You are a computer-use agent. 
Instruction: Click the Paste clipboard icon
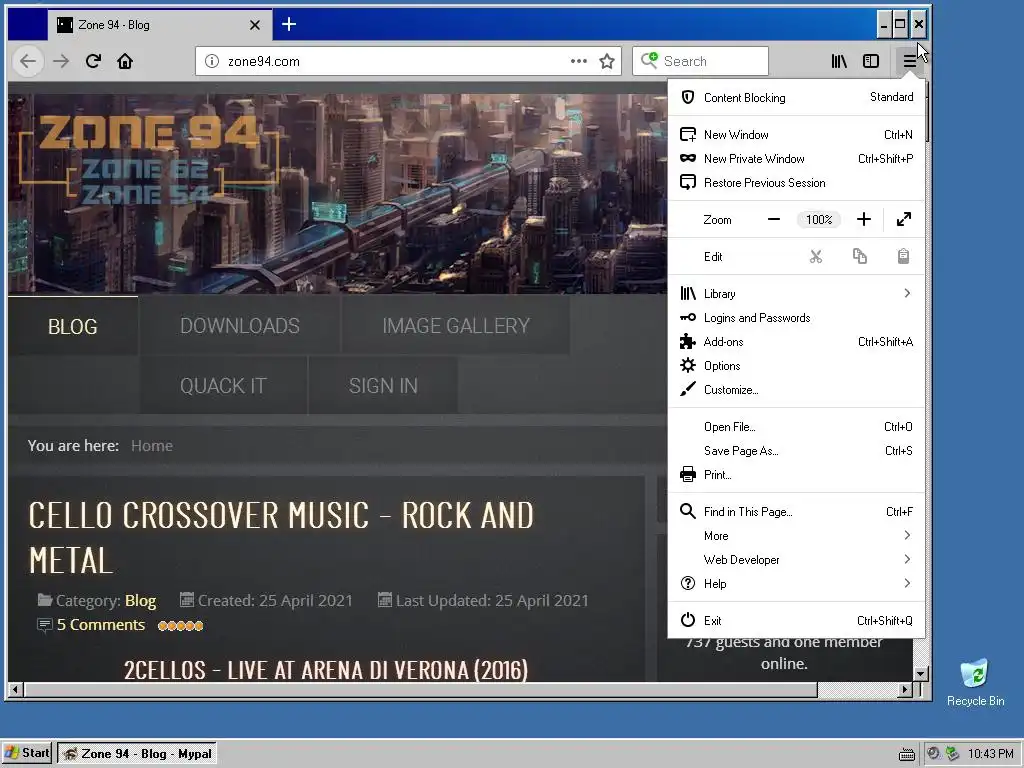(x=903, y=257)
